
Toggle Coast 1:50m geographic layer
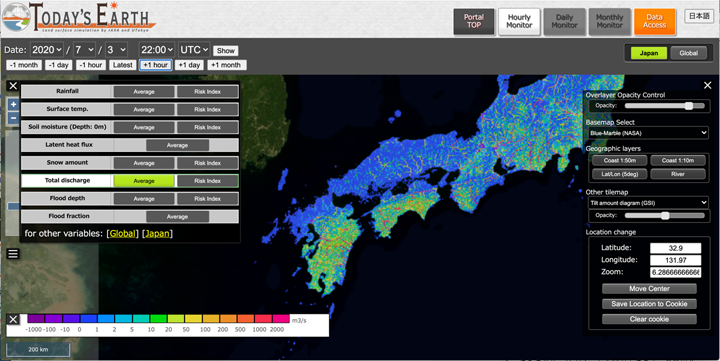pos(619,160)
